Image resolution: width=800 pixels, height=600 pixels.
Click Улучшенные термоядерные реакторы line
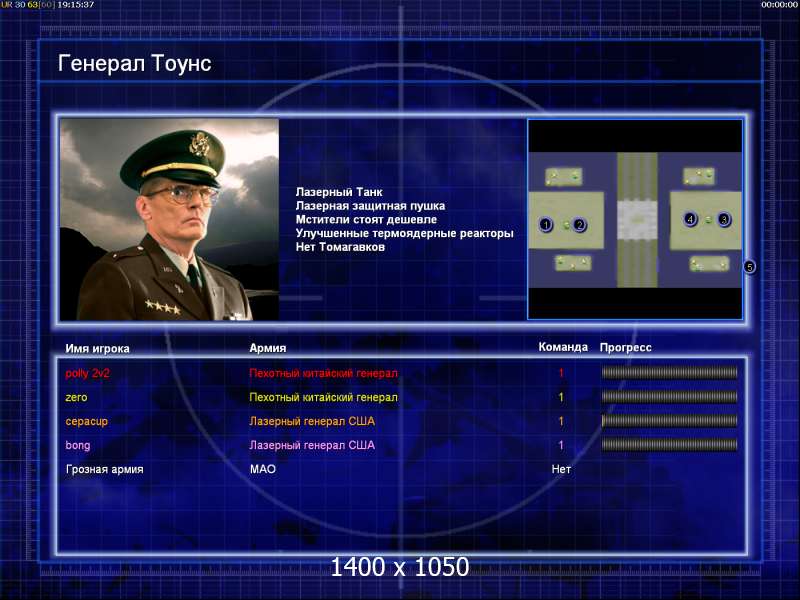tap(404, 233)
